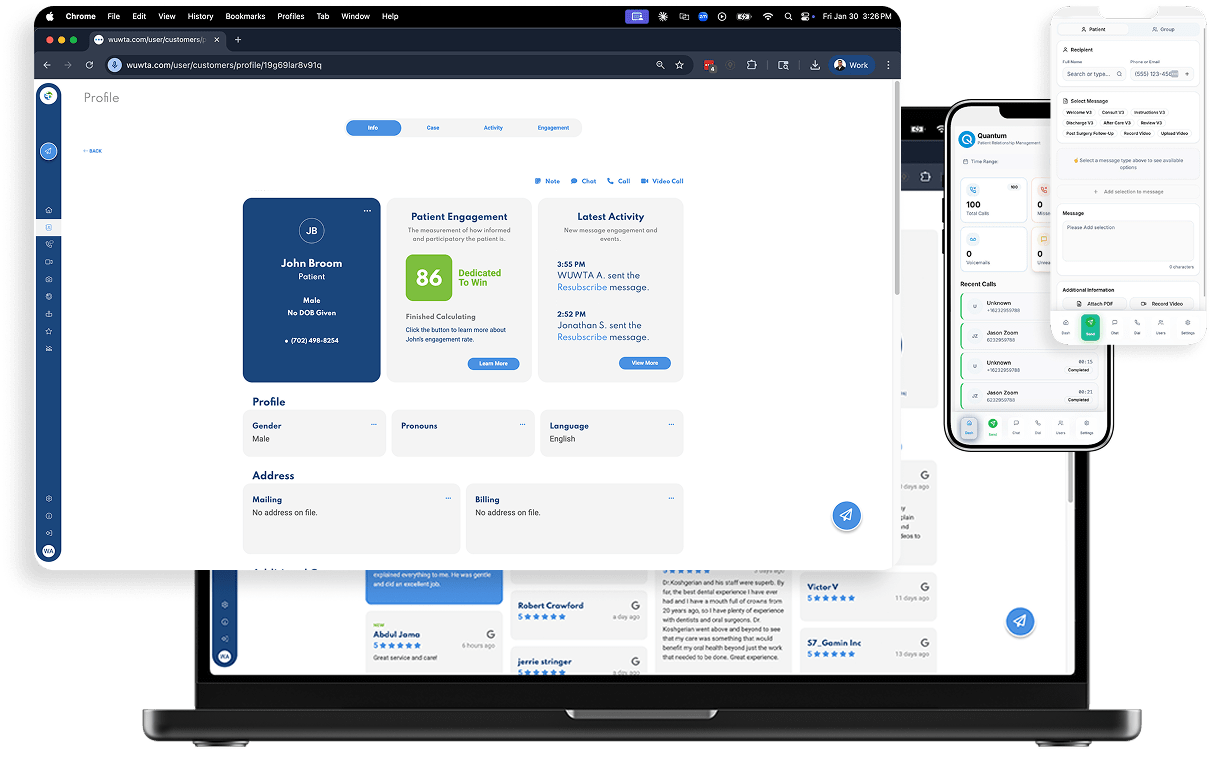The height and width of the screenshot is (766, 1211).
Task: Open three-dot menu on Pronouns card
Action: 522,424
